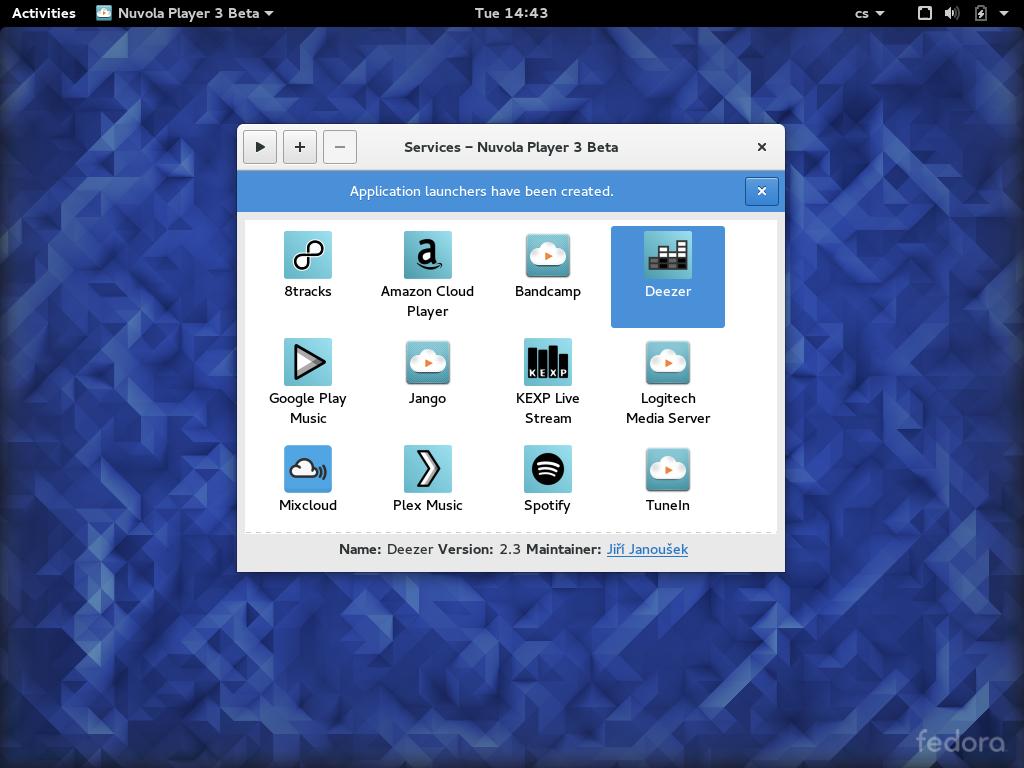Choose the Plex Music icon
Image resolution: width=1024 pixels, height=768 pixels.
(x=428, y=469)
